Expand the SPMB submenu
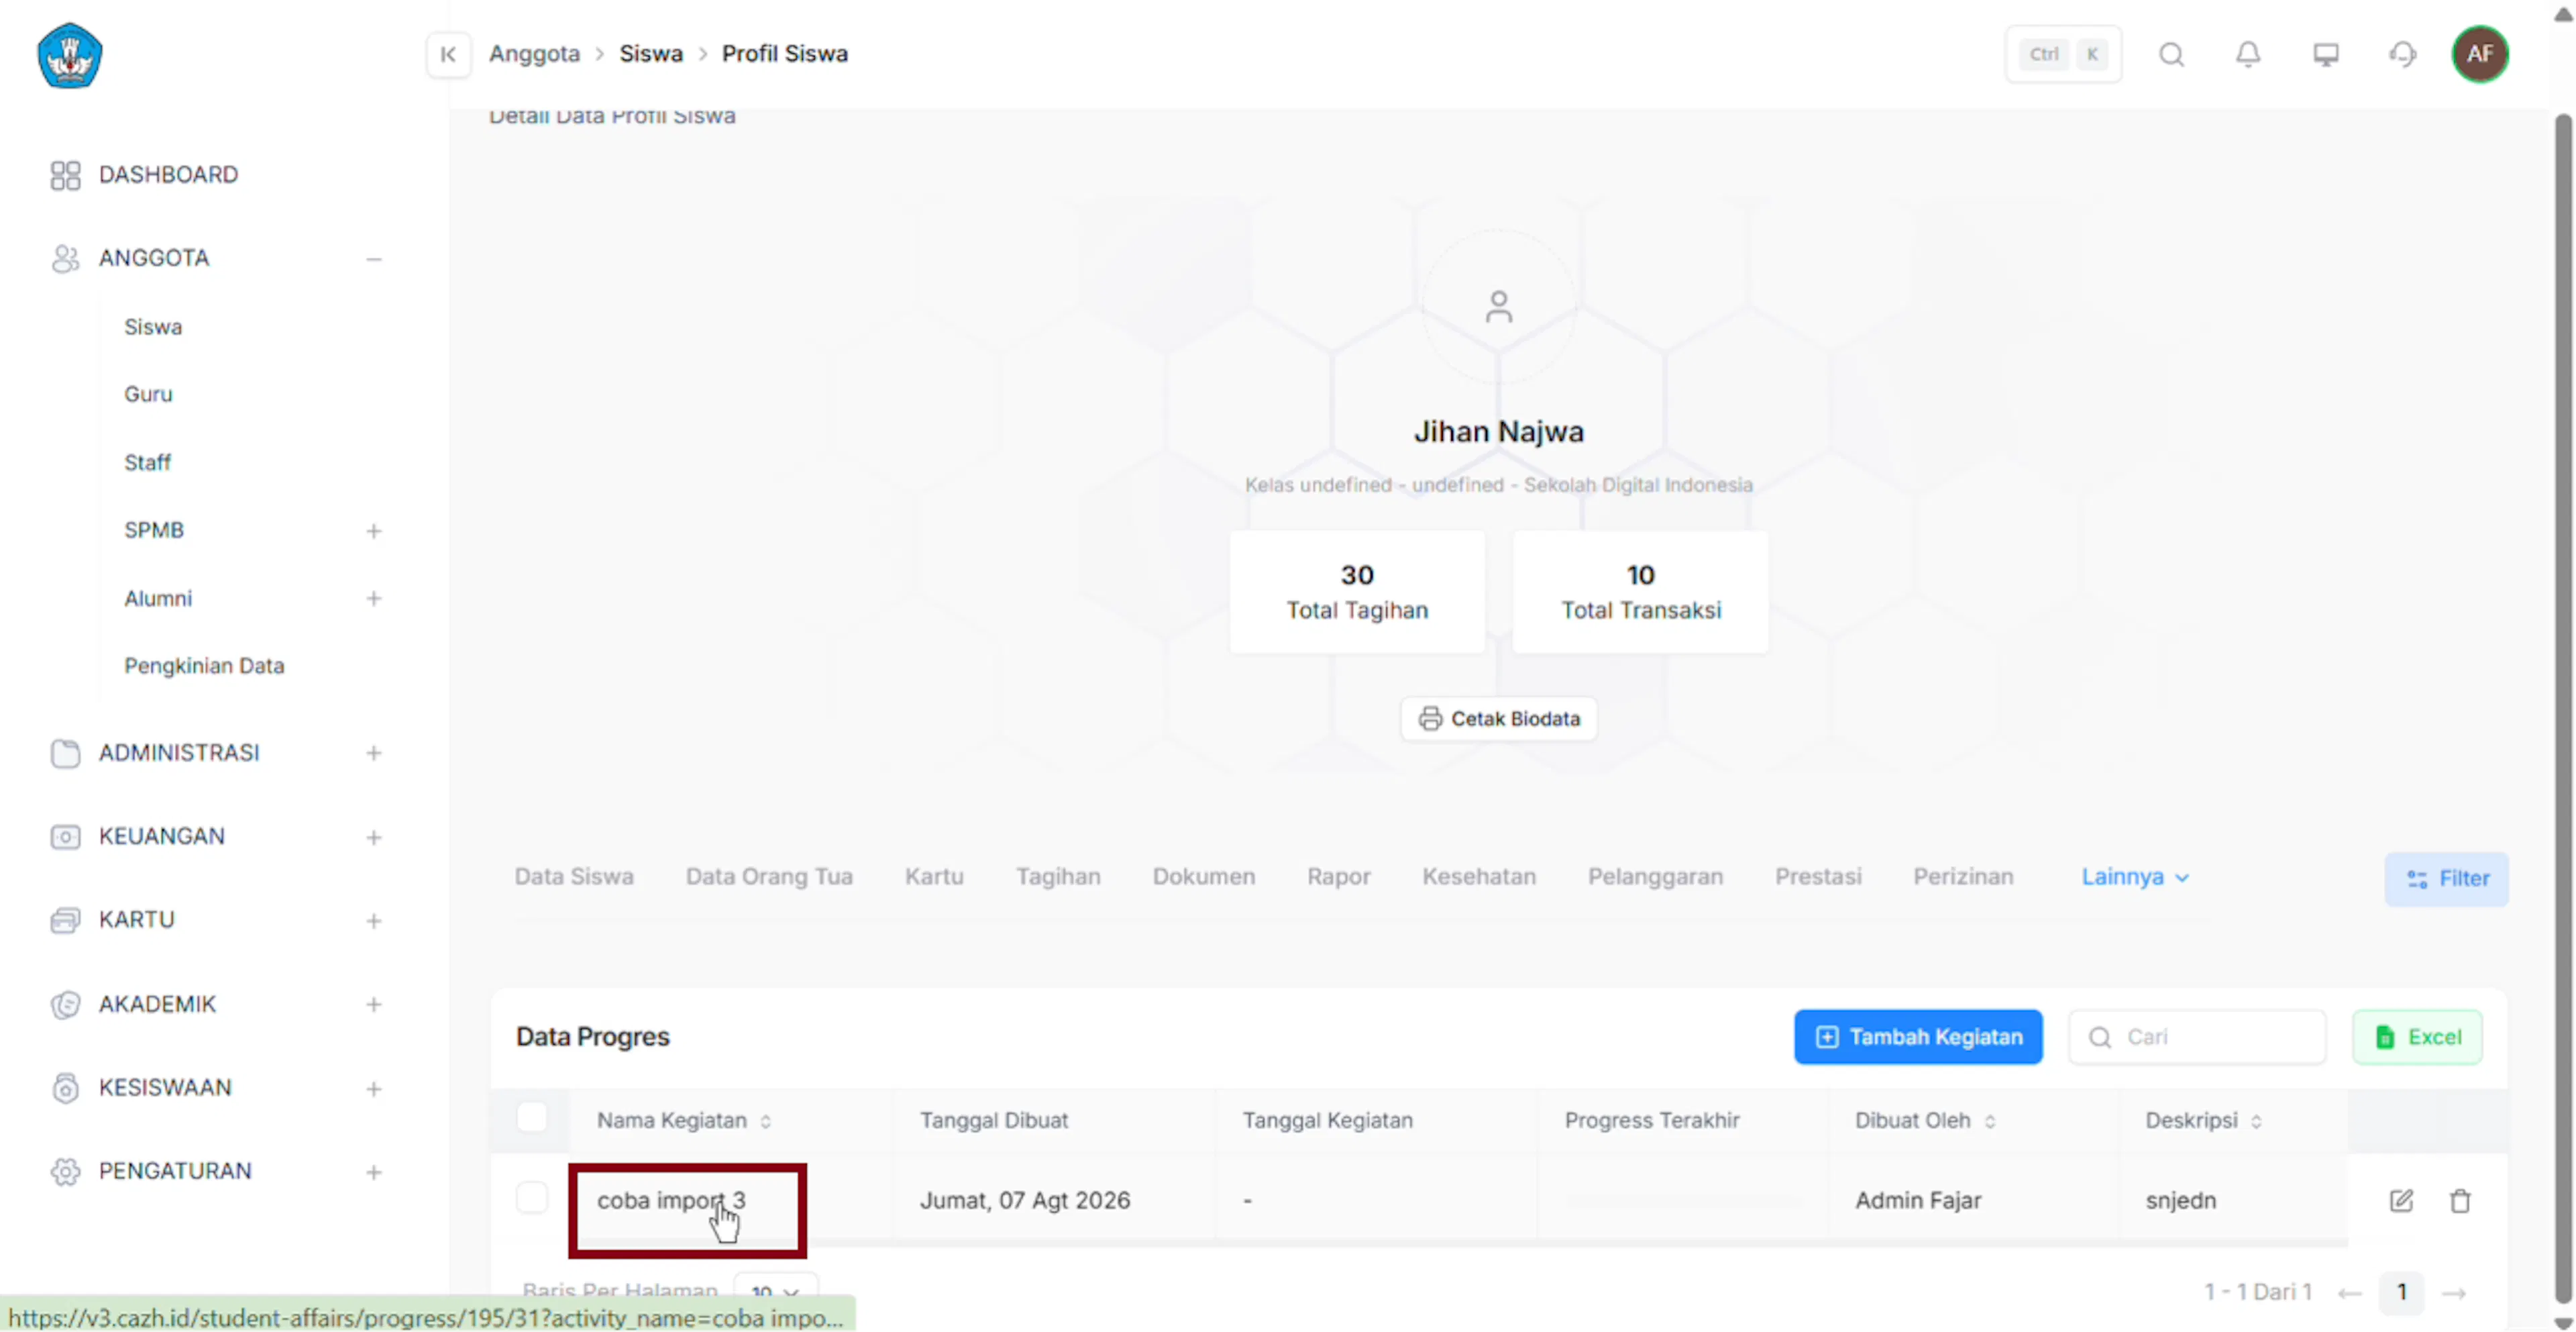The width and height of the screenshot is (2576, 1332). tap(373, 531)
